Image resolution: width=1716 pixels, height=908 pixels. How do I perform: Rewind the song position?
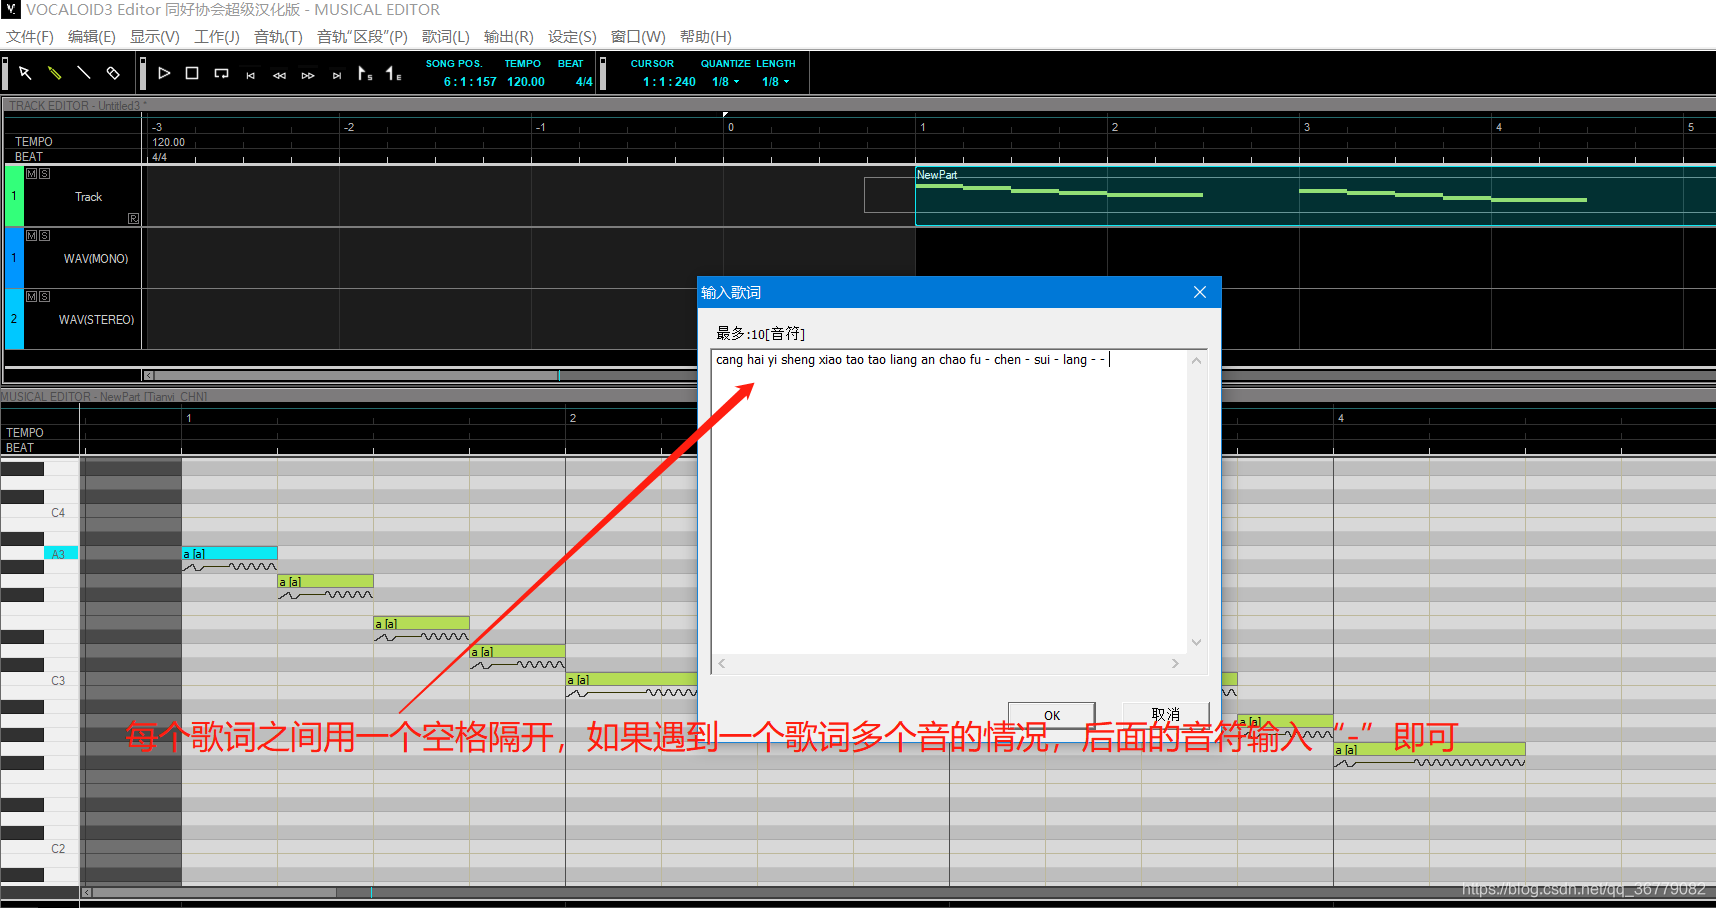coord(279,75)
